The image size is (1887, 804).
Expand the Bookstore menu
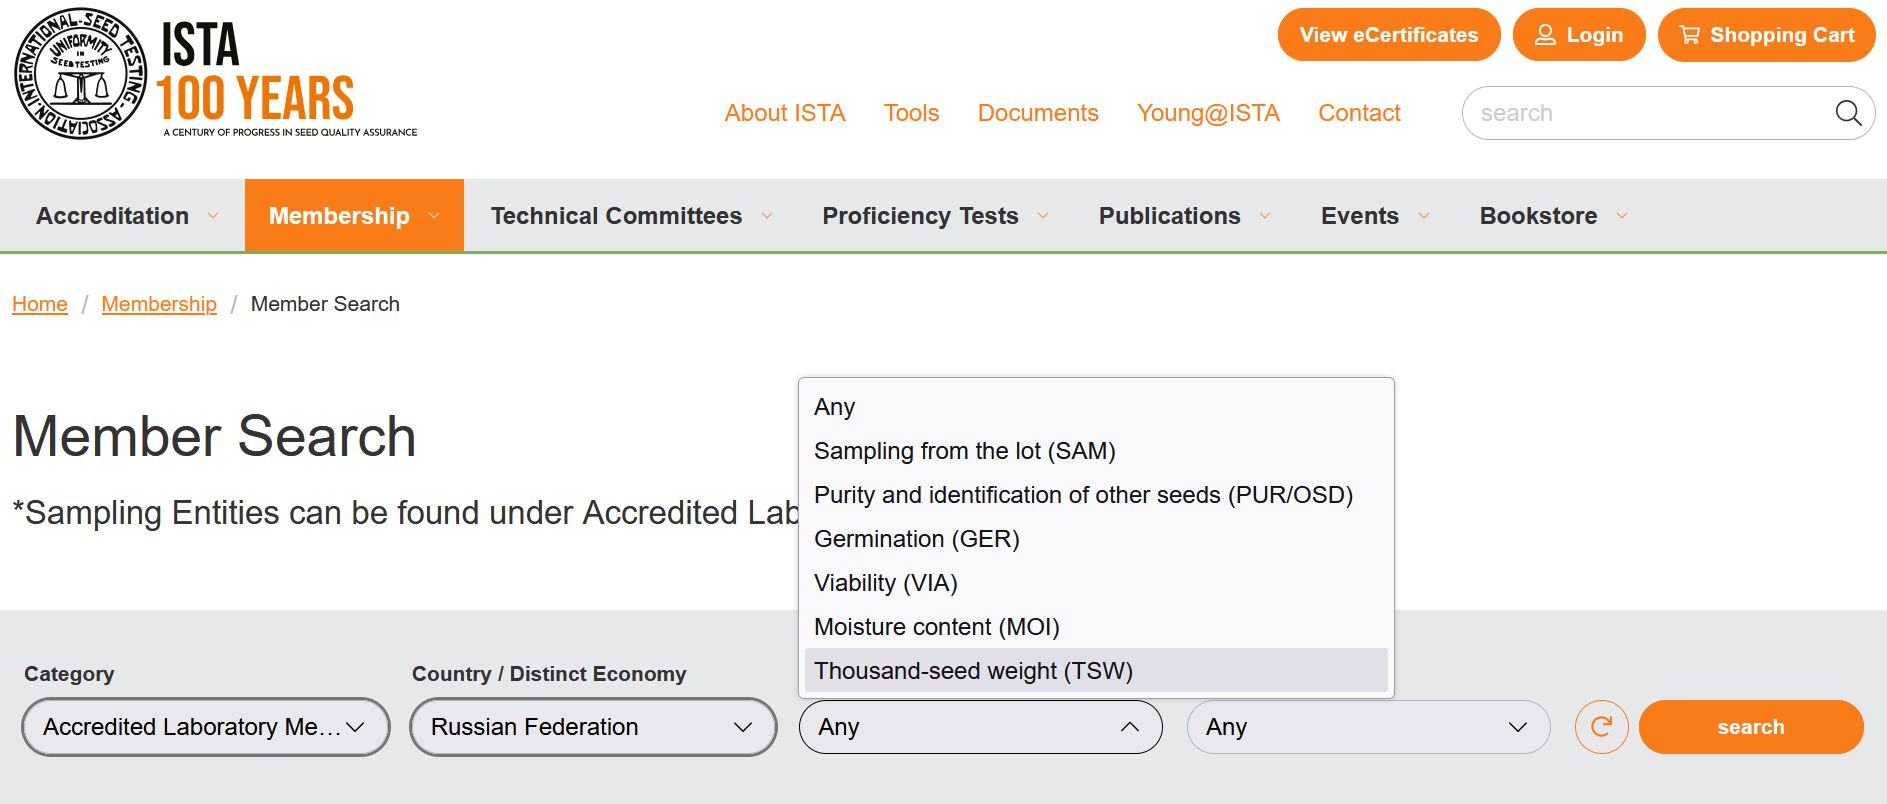tap(1553, 216)
